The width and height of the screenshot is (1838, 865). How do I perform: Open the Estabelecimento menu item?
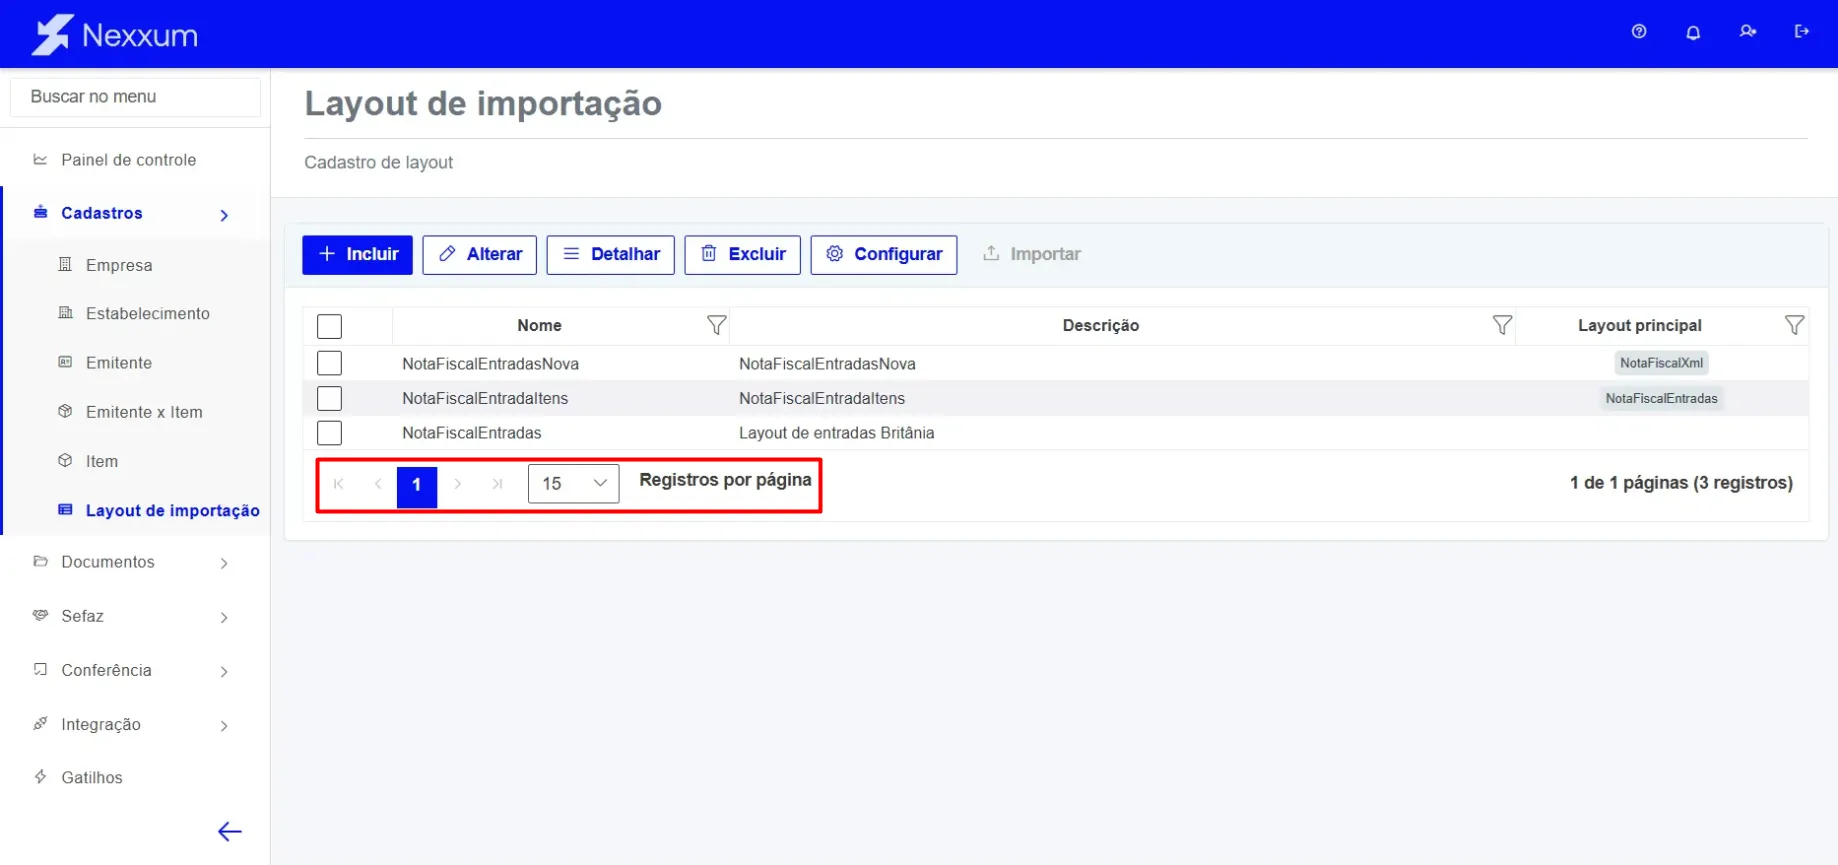(x=147, y=313)
